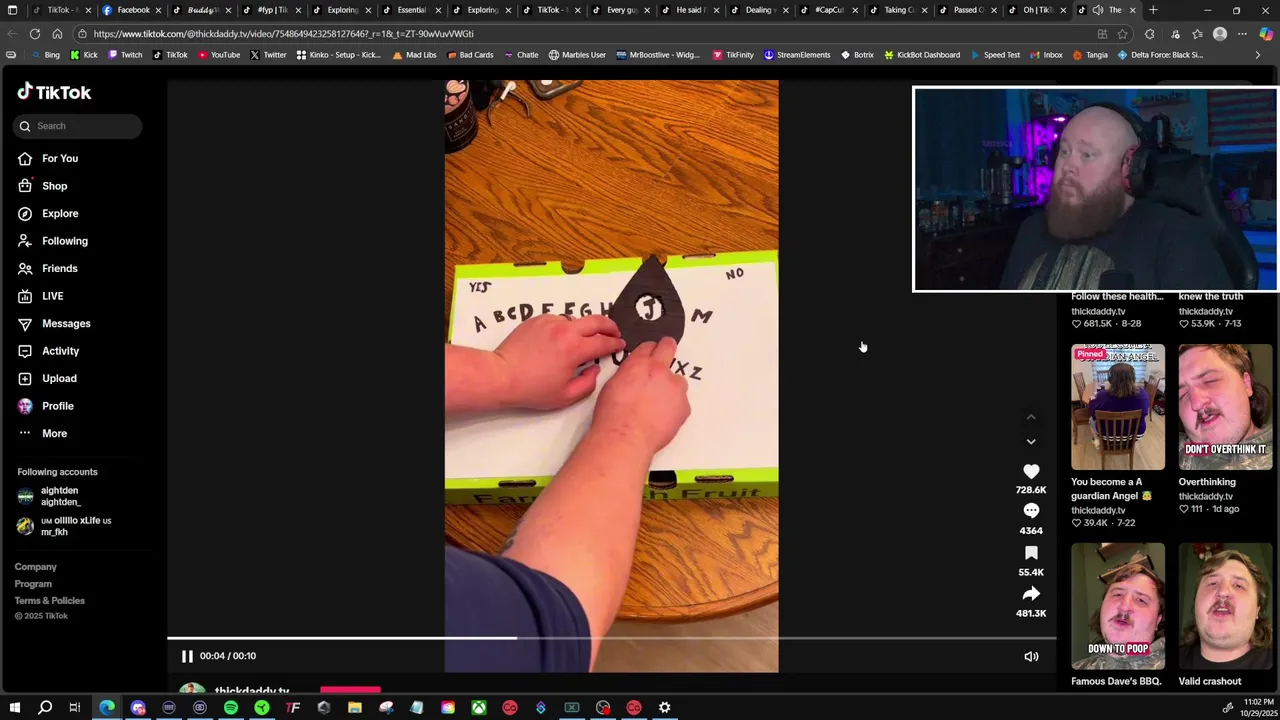Go to the next video
Image resolution: width=1280 pixels, height=720 pixels.
tap(1031, 441)
